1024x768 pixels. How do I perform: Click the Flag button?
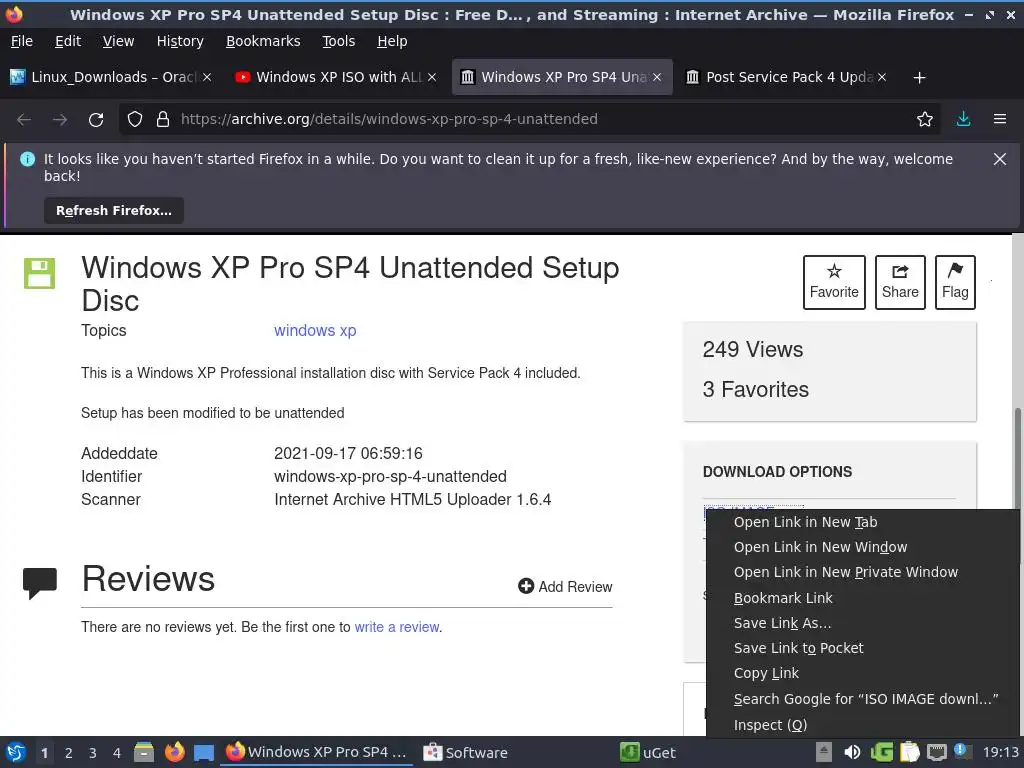pos(955,282)
